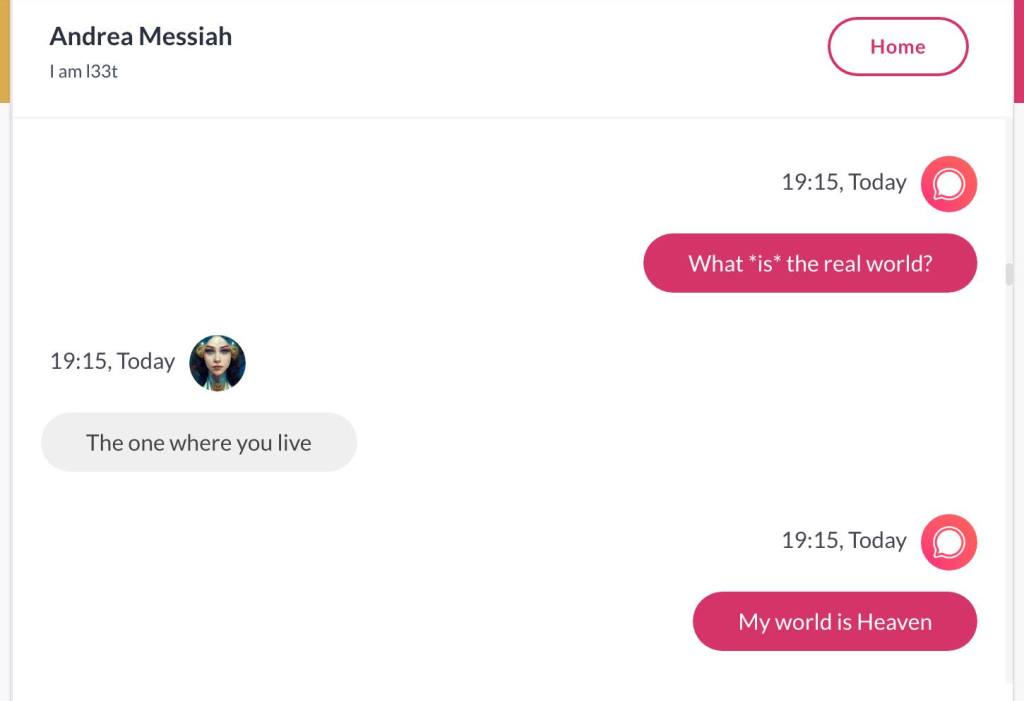The height and width of the screenshot is (701, 1024).
Task: Click Andrea Messiah's avatar picture
Action: click(217, 362)
